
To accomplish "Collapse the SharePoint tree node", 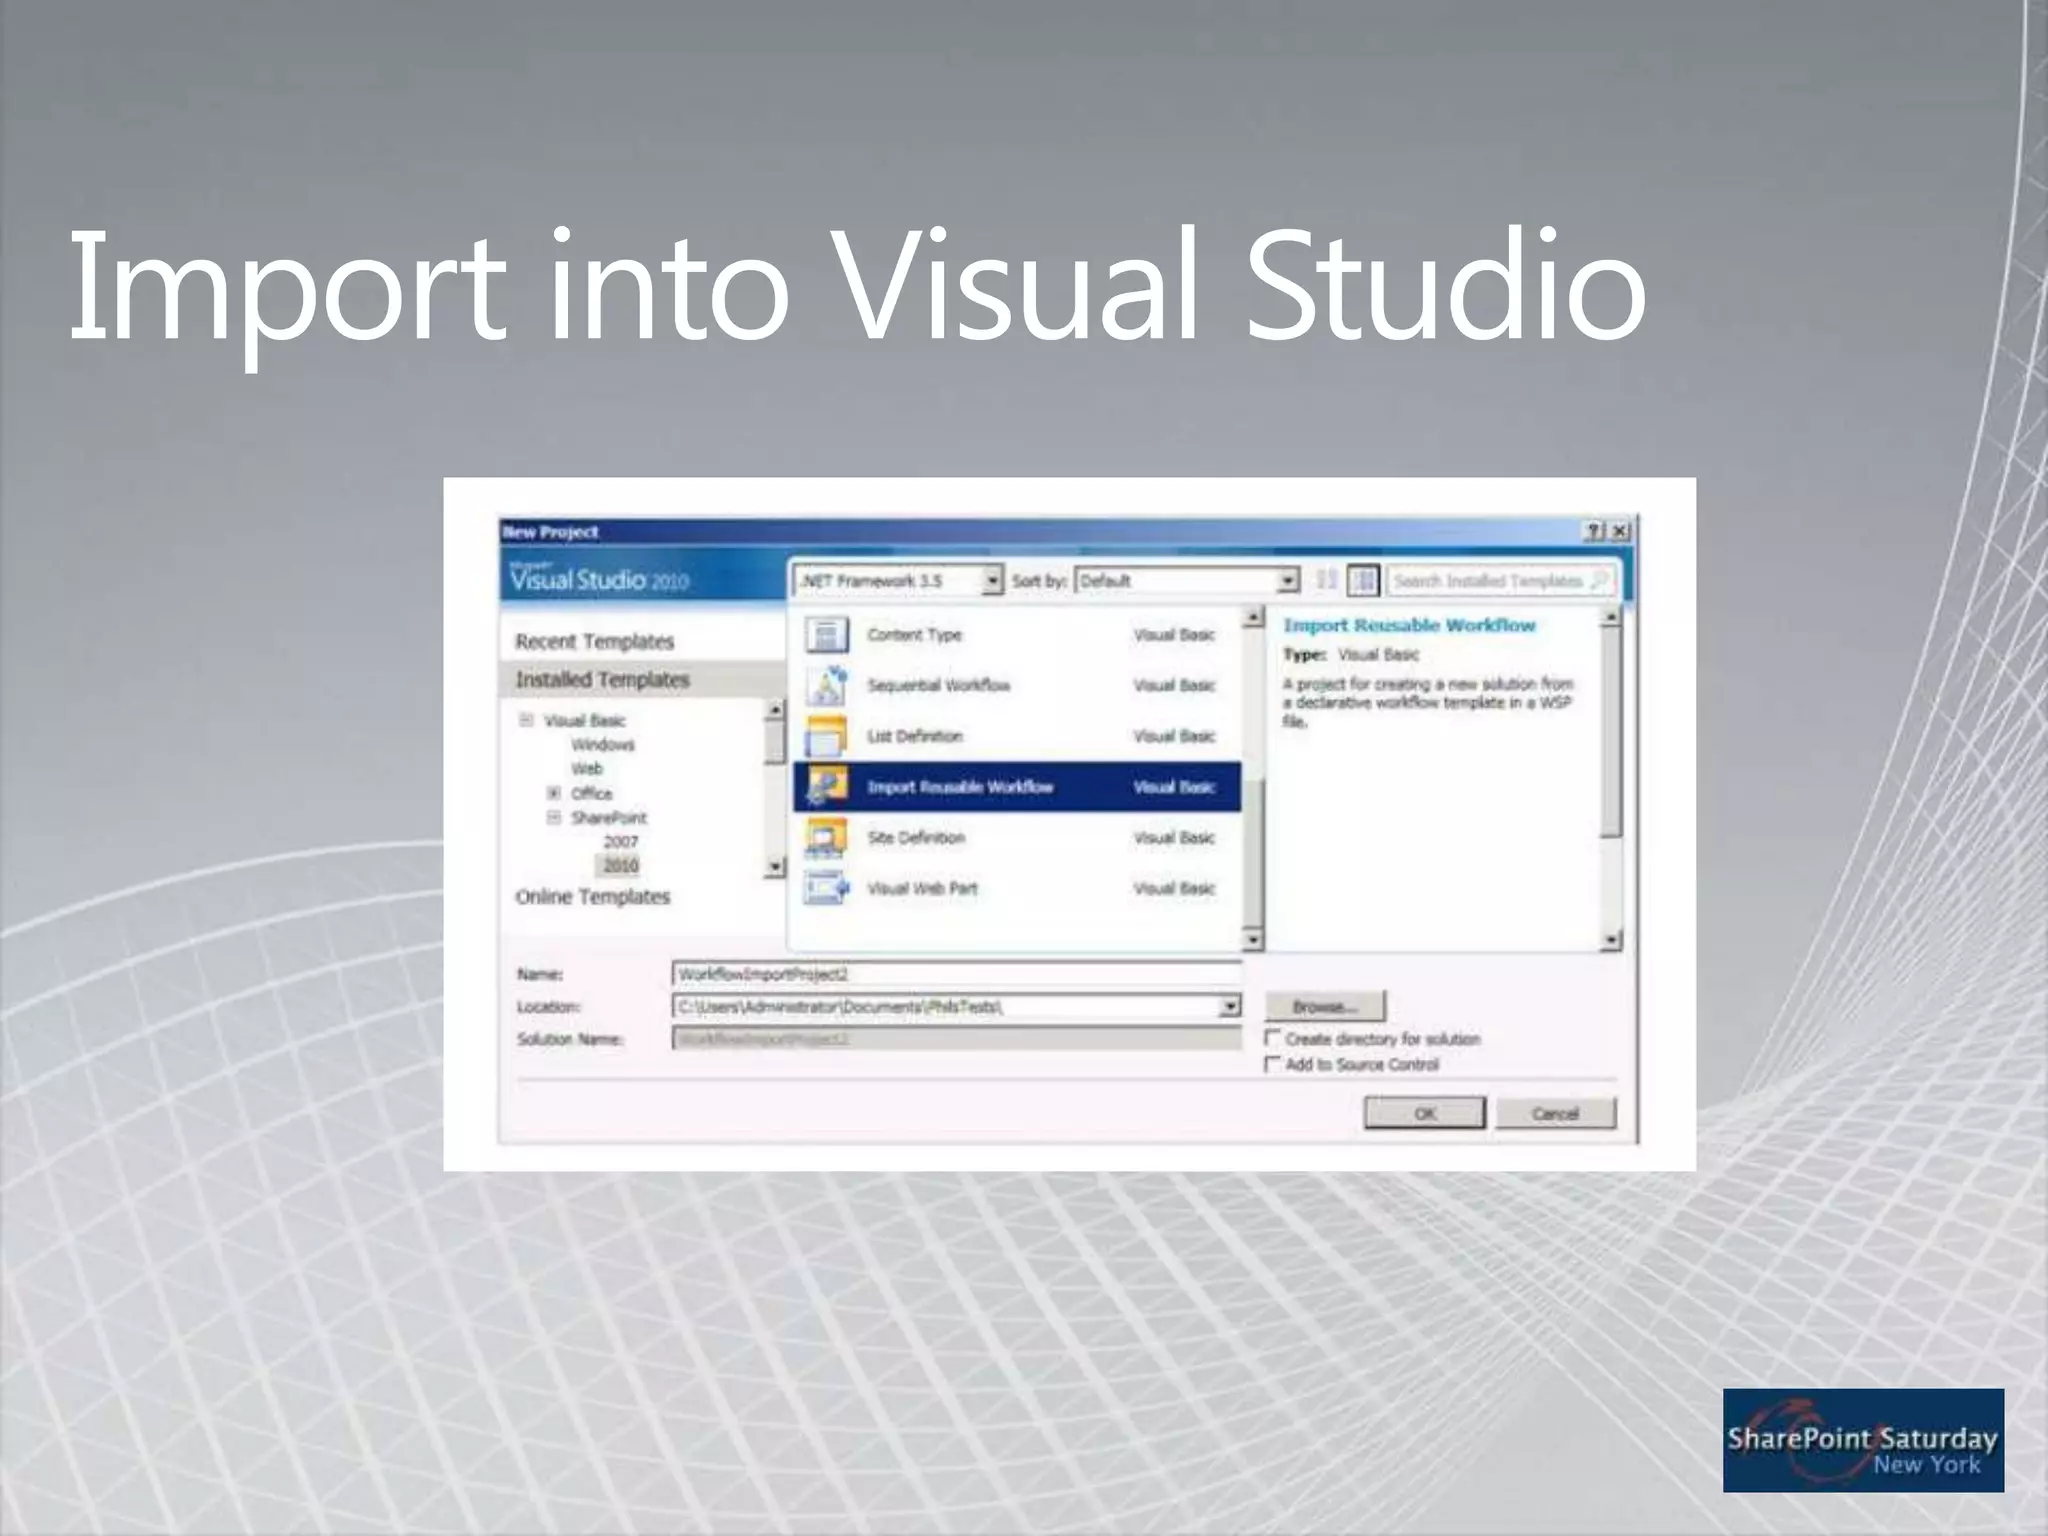I will [x=553, y=818].
